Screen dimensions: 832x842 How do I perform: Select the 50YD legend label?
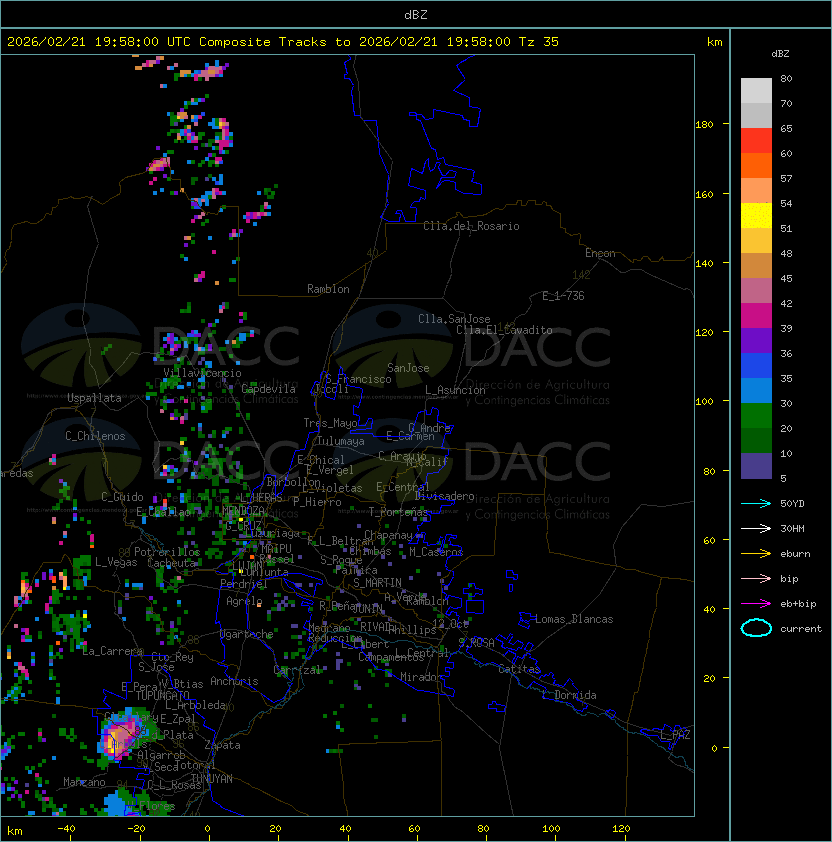pyautogui.click(x=792, y=503)
